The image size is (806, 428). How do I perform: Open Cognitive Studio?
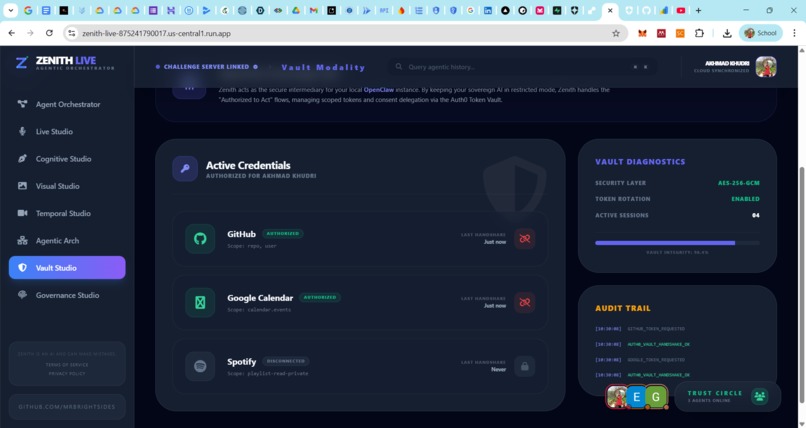(x=67, y=159)
